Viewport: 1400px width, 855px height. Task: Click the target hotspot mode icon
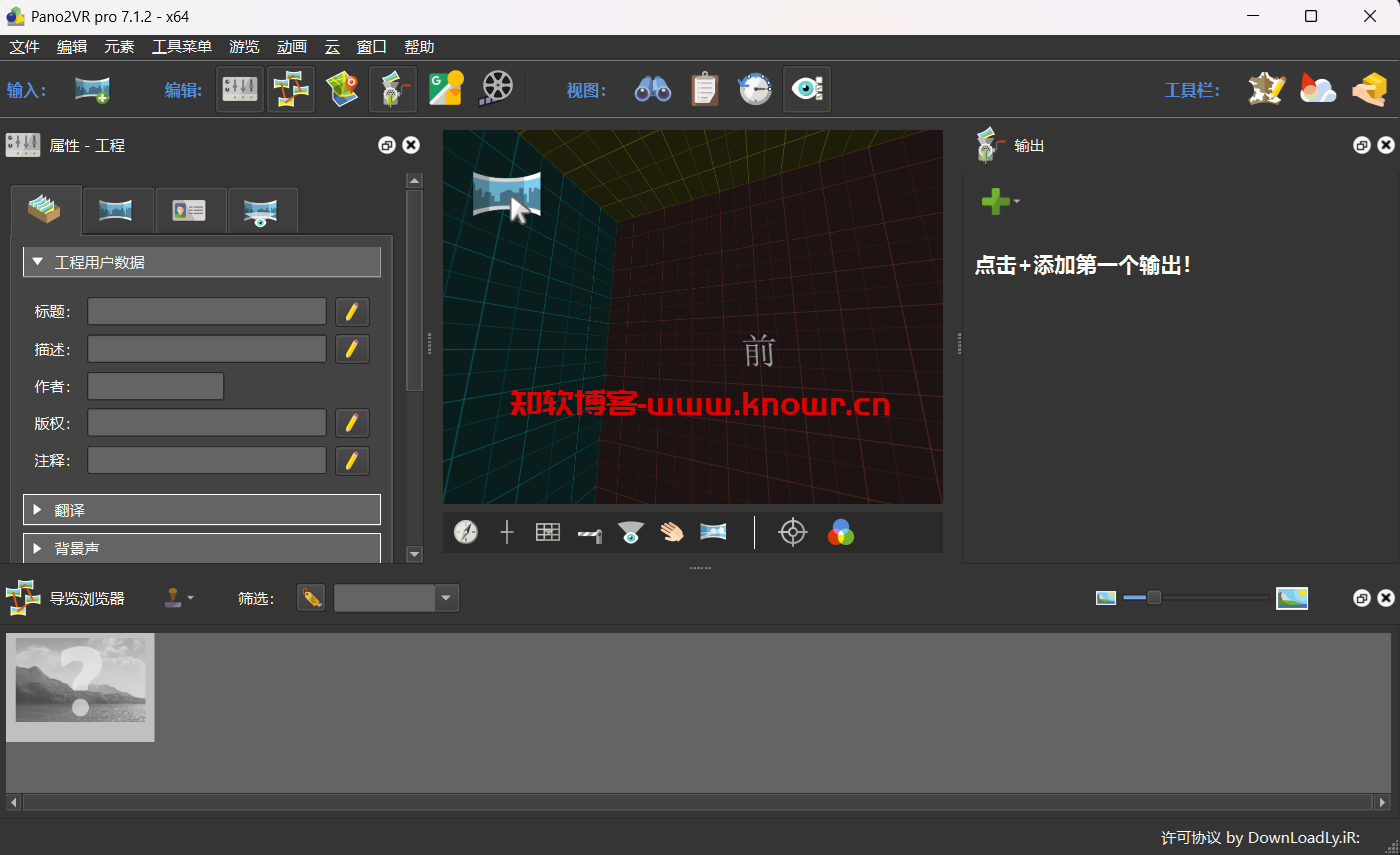[x=793, y=532]
